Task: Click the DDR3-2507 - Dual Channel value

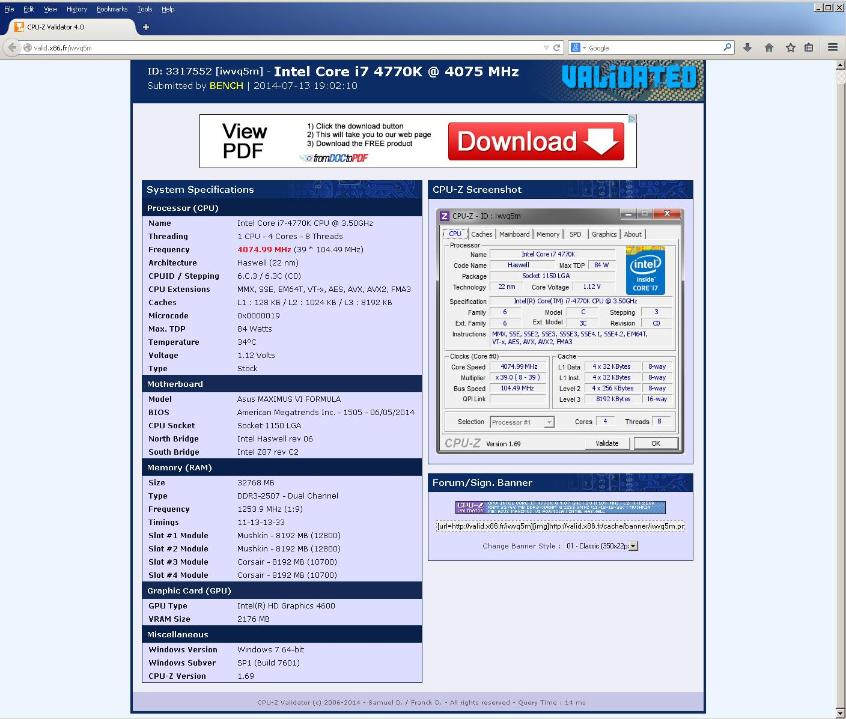Action: (288, 496)
